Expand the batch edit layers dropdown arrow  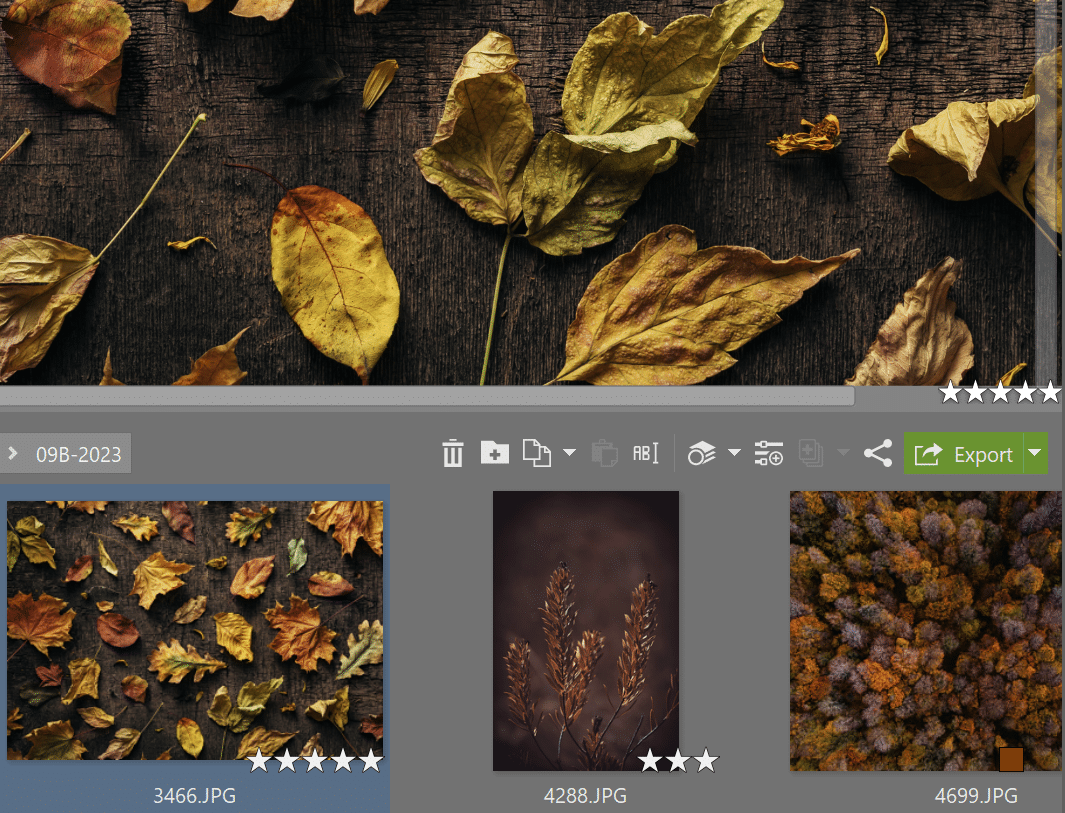[734, 454]
